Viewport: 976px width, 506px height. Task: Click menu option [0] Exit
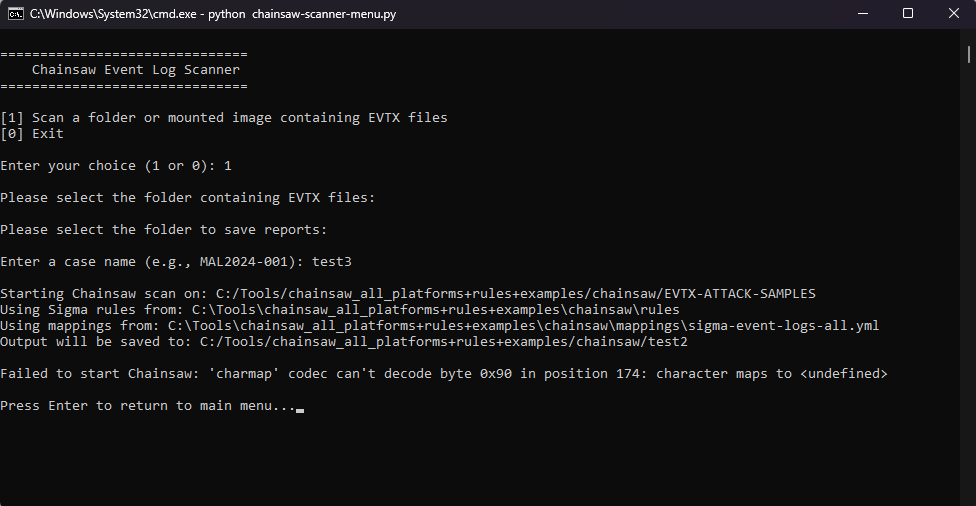click(32, 134)
